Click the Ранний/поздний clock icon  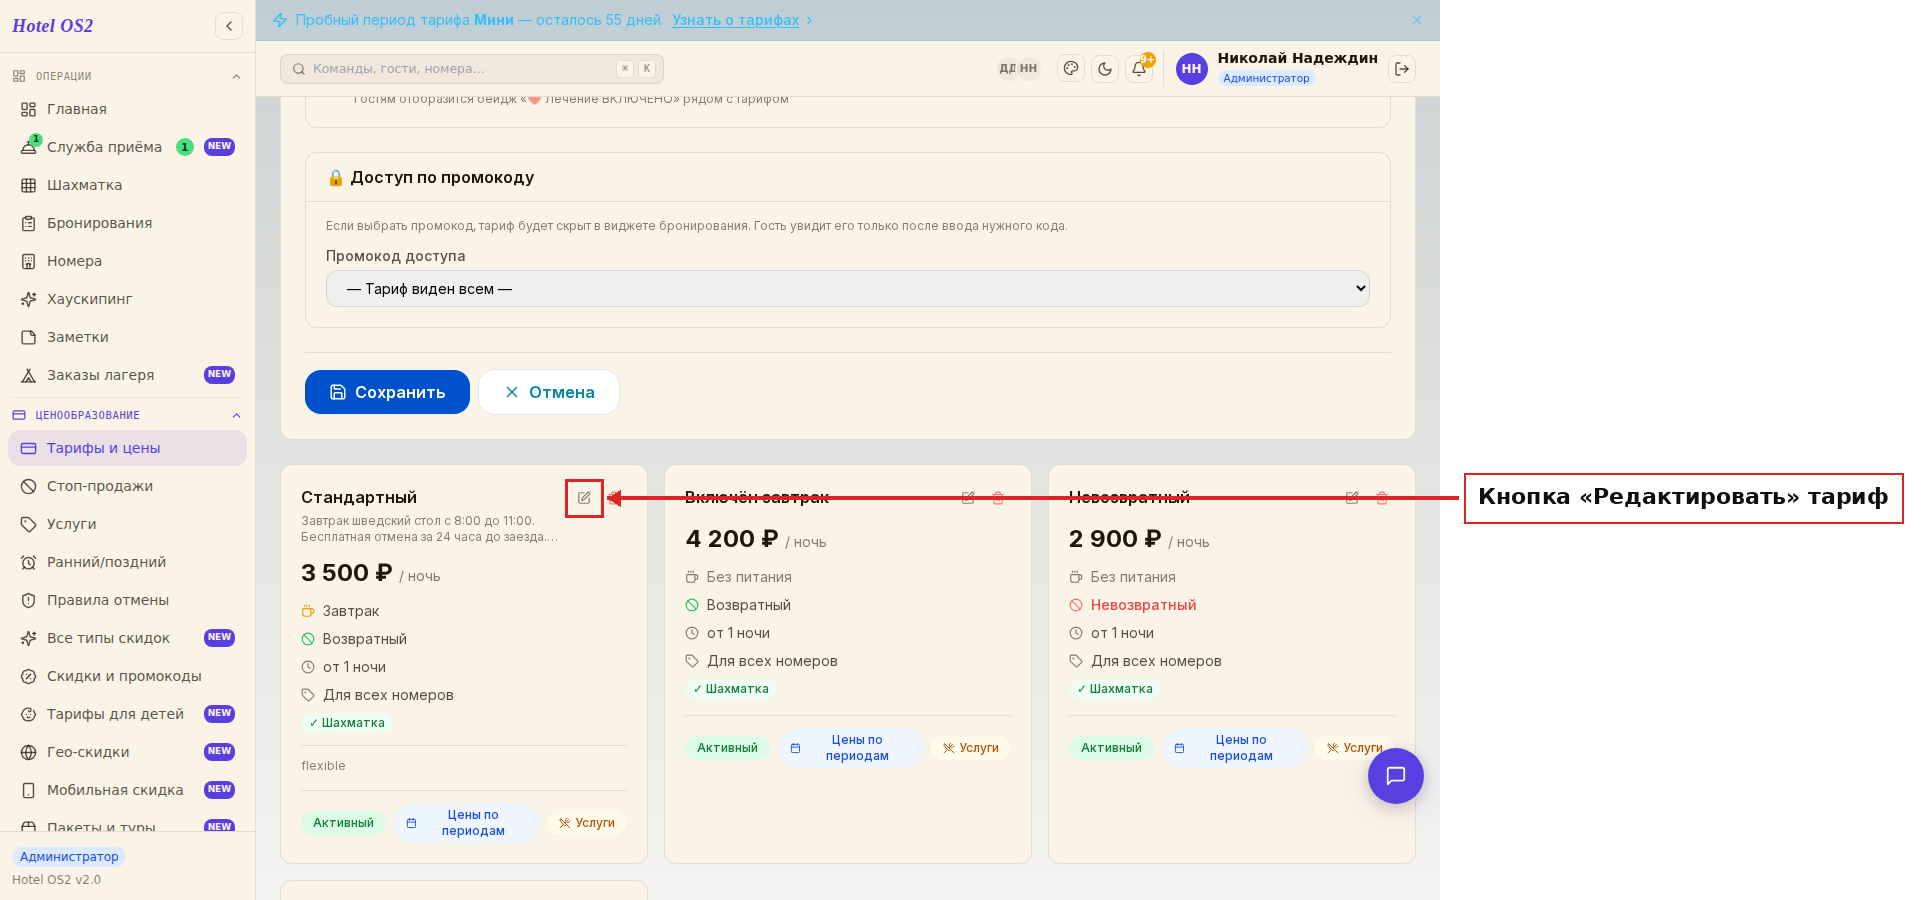coord(29,562)
